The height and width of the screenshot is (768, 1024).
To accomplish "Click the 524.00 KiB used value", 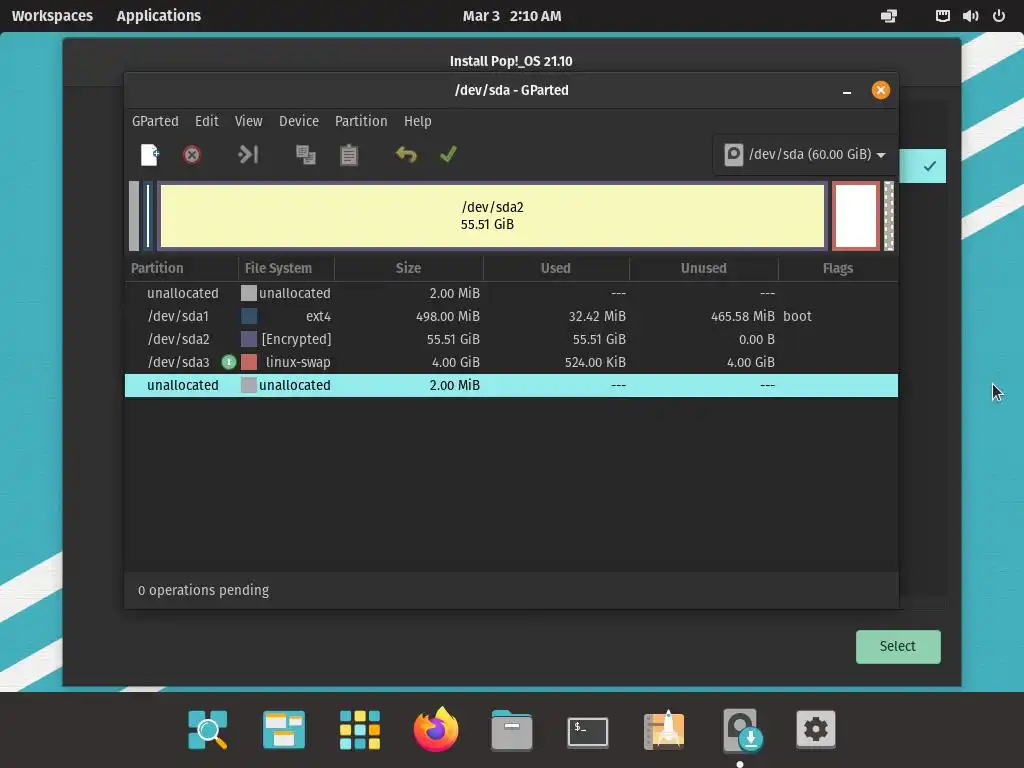I will pyautogui.click(x=595, y=362).
